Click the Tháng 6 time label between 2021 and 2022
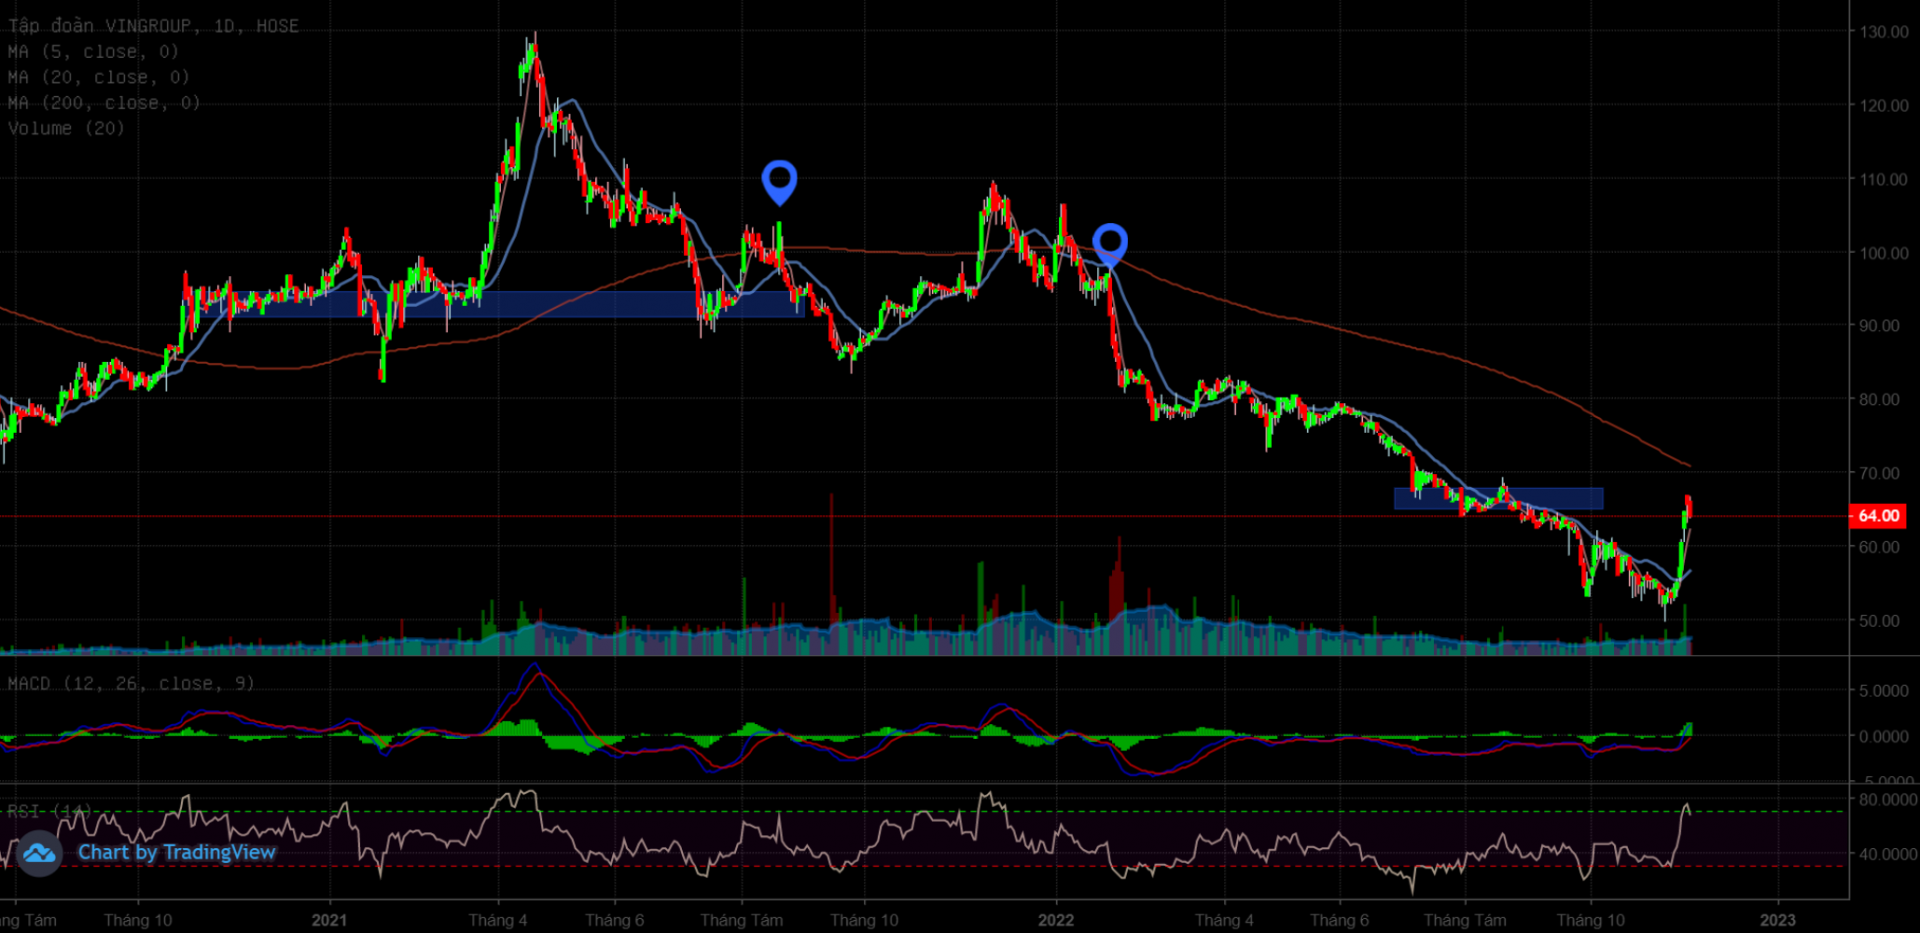 point(615,920)
